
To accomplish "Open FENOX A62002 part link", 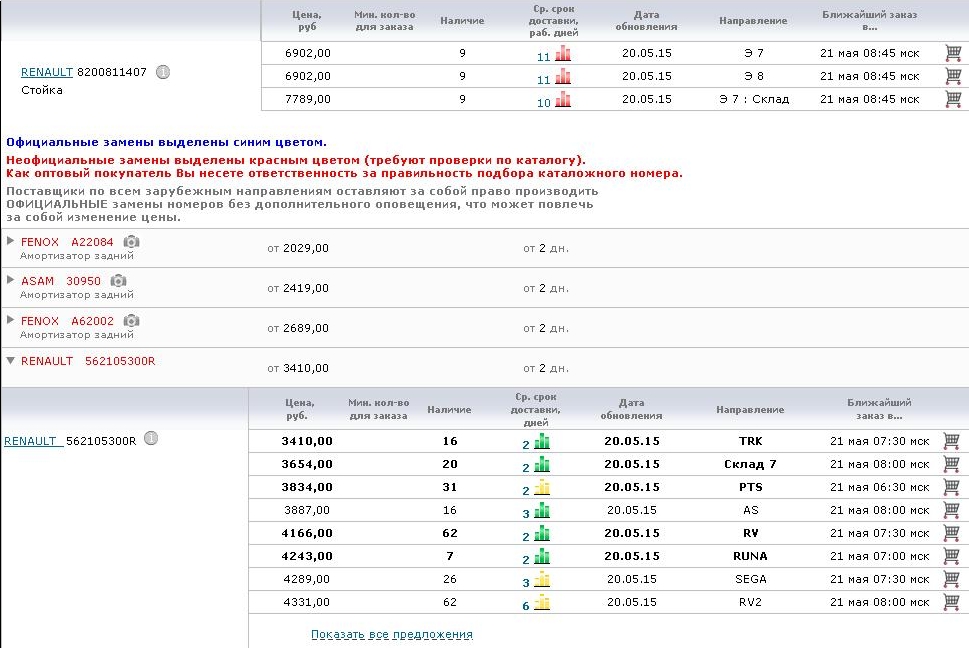I will (x=67, y=321).
